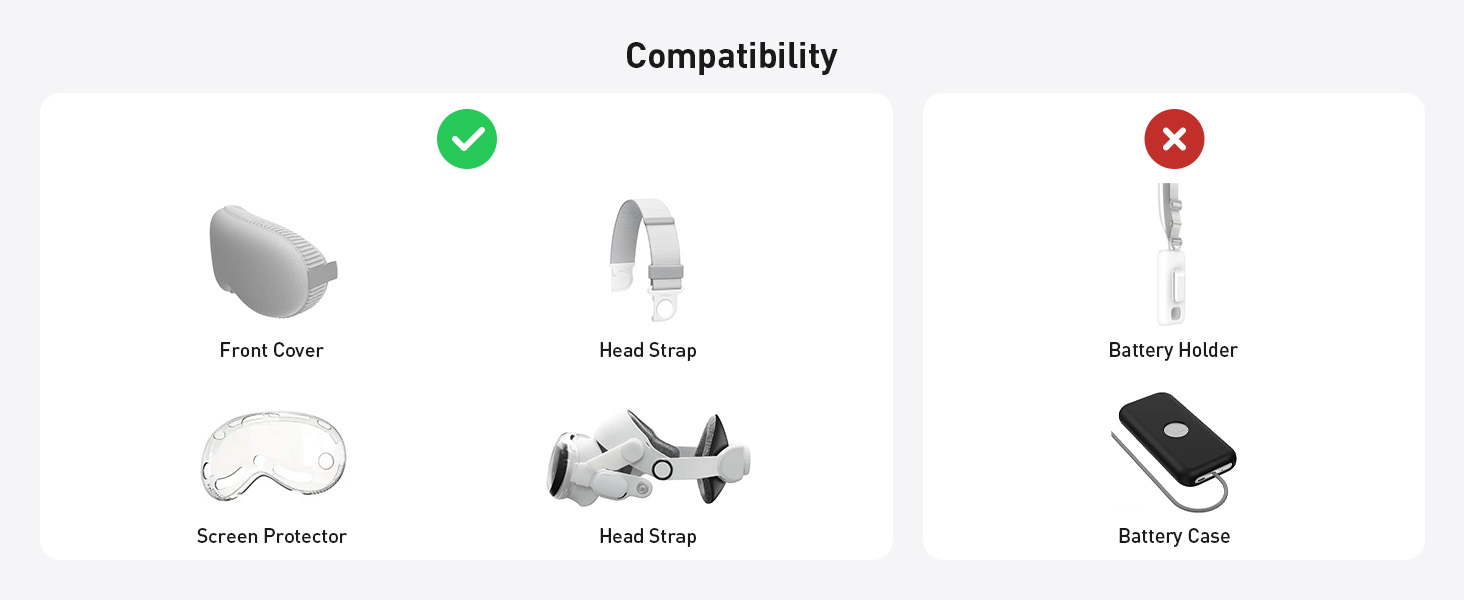Click the Battery Holder label

click(x=1173, y=350)
